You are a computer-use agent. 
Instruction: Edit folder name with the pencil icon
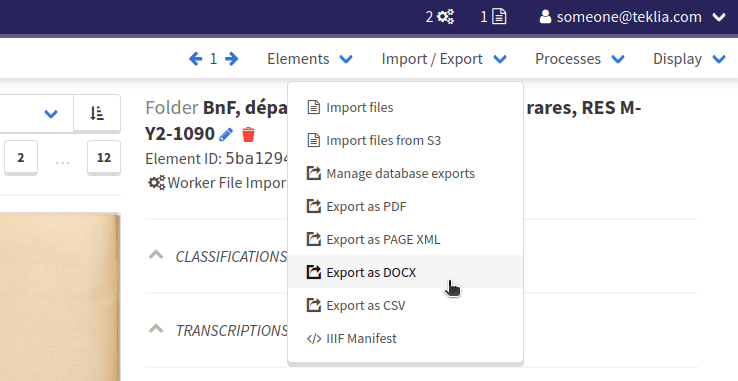click(x=226, y=135)
